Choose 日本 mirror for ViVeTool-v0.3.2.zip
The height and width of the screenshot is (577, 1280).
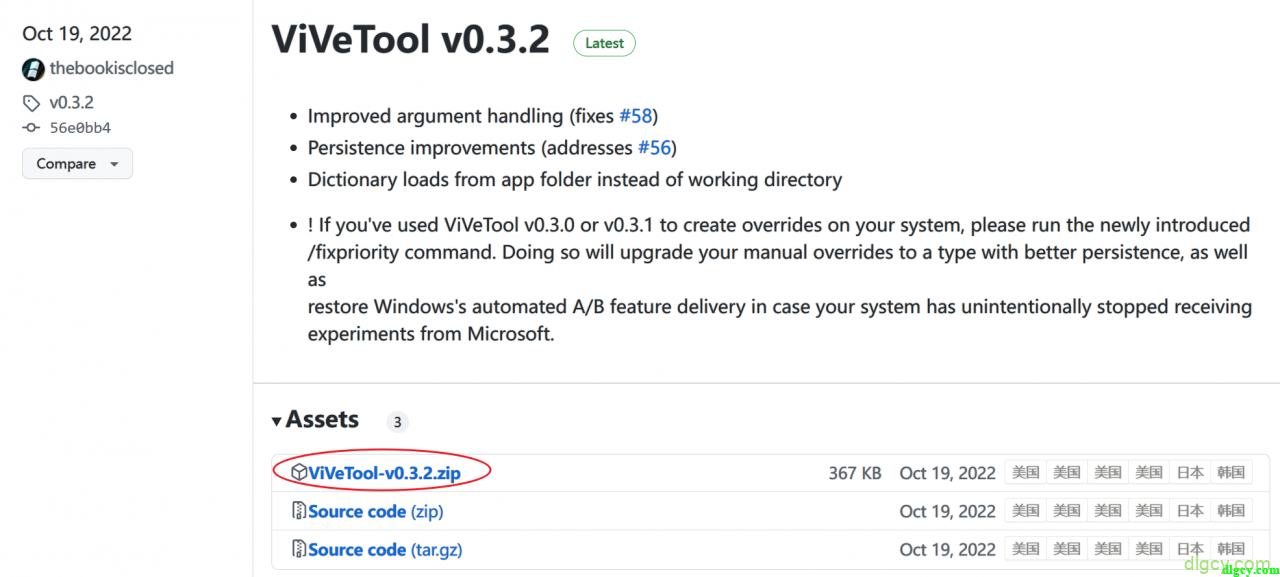(x=1190, y=472)
